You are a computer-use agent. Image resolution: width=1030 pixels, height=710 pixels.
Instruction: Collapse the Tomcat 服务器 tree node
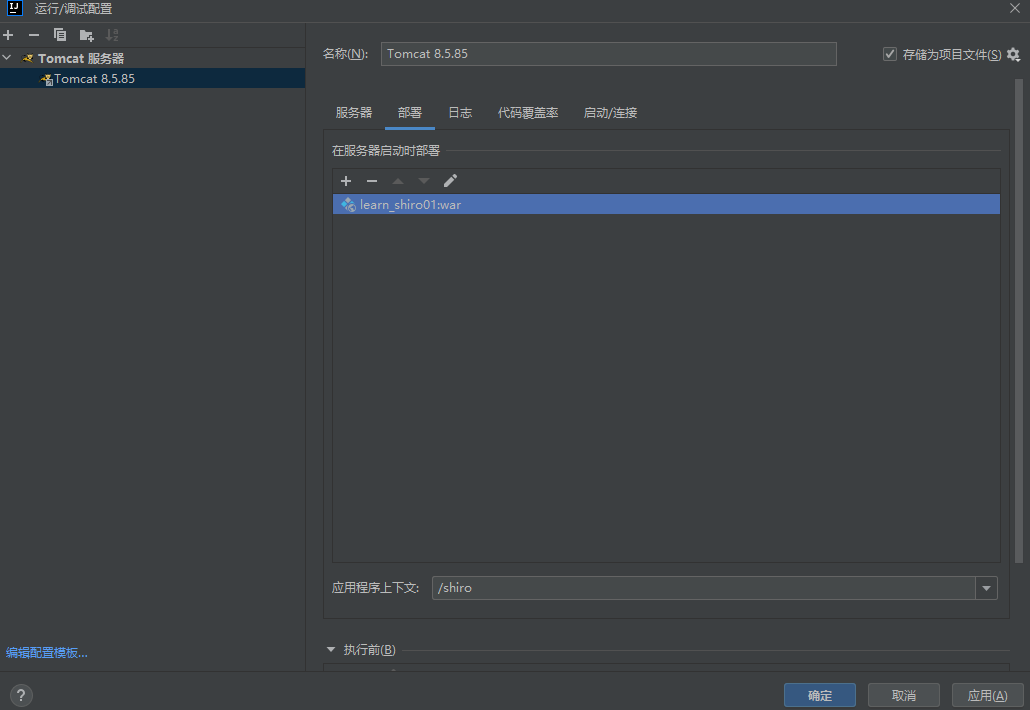(7, 58)
